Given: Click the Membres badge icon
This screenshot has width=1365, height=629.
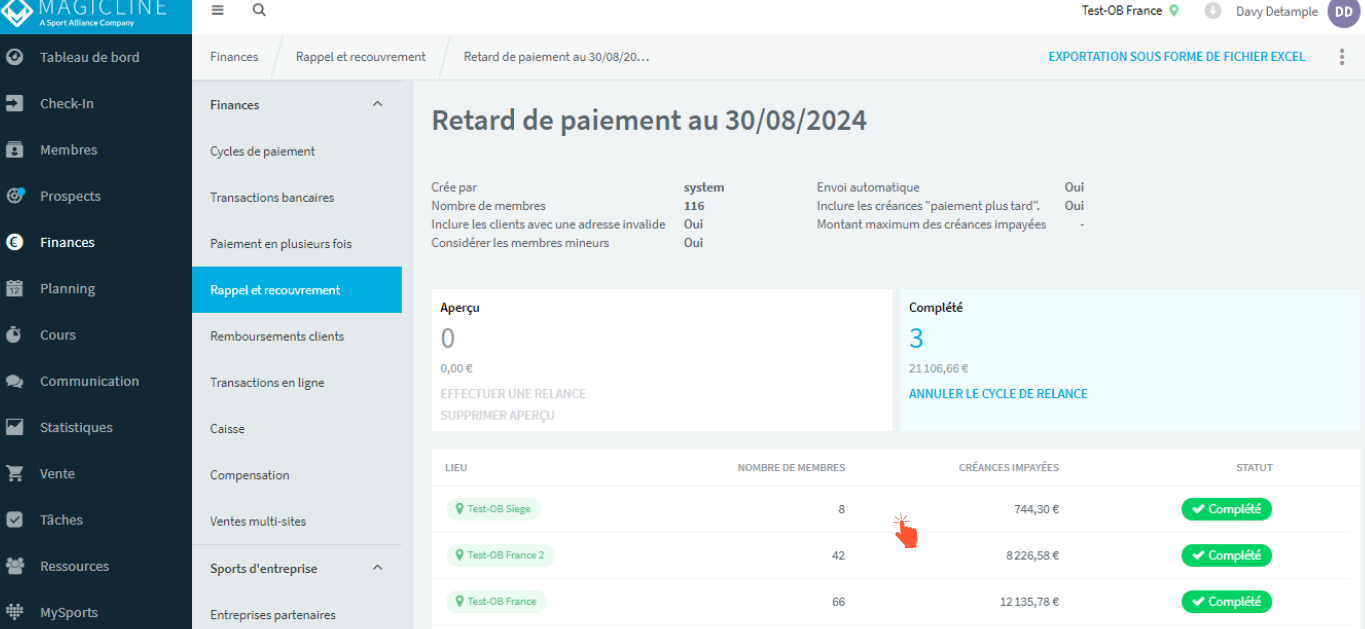Looking at the screenshot, I should pos(15,150).
